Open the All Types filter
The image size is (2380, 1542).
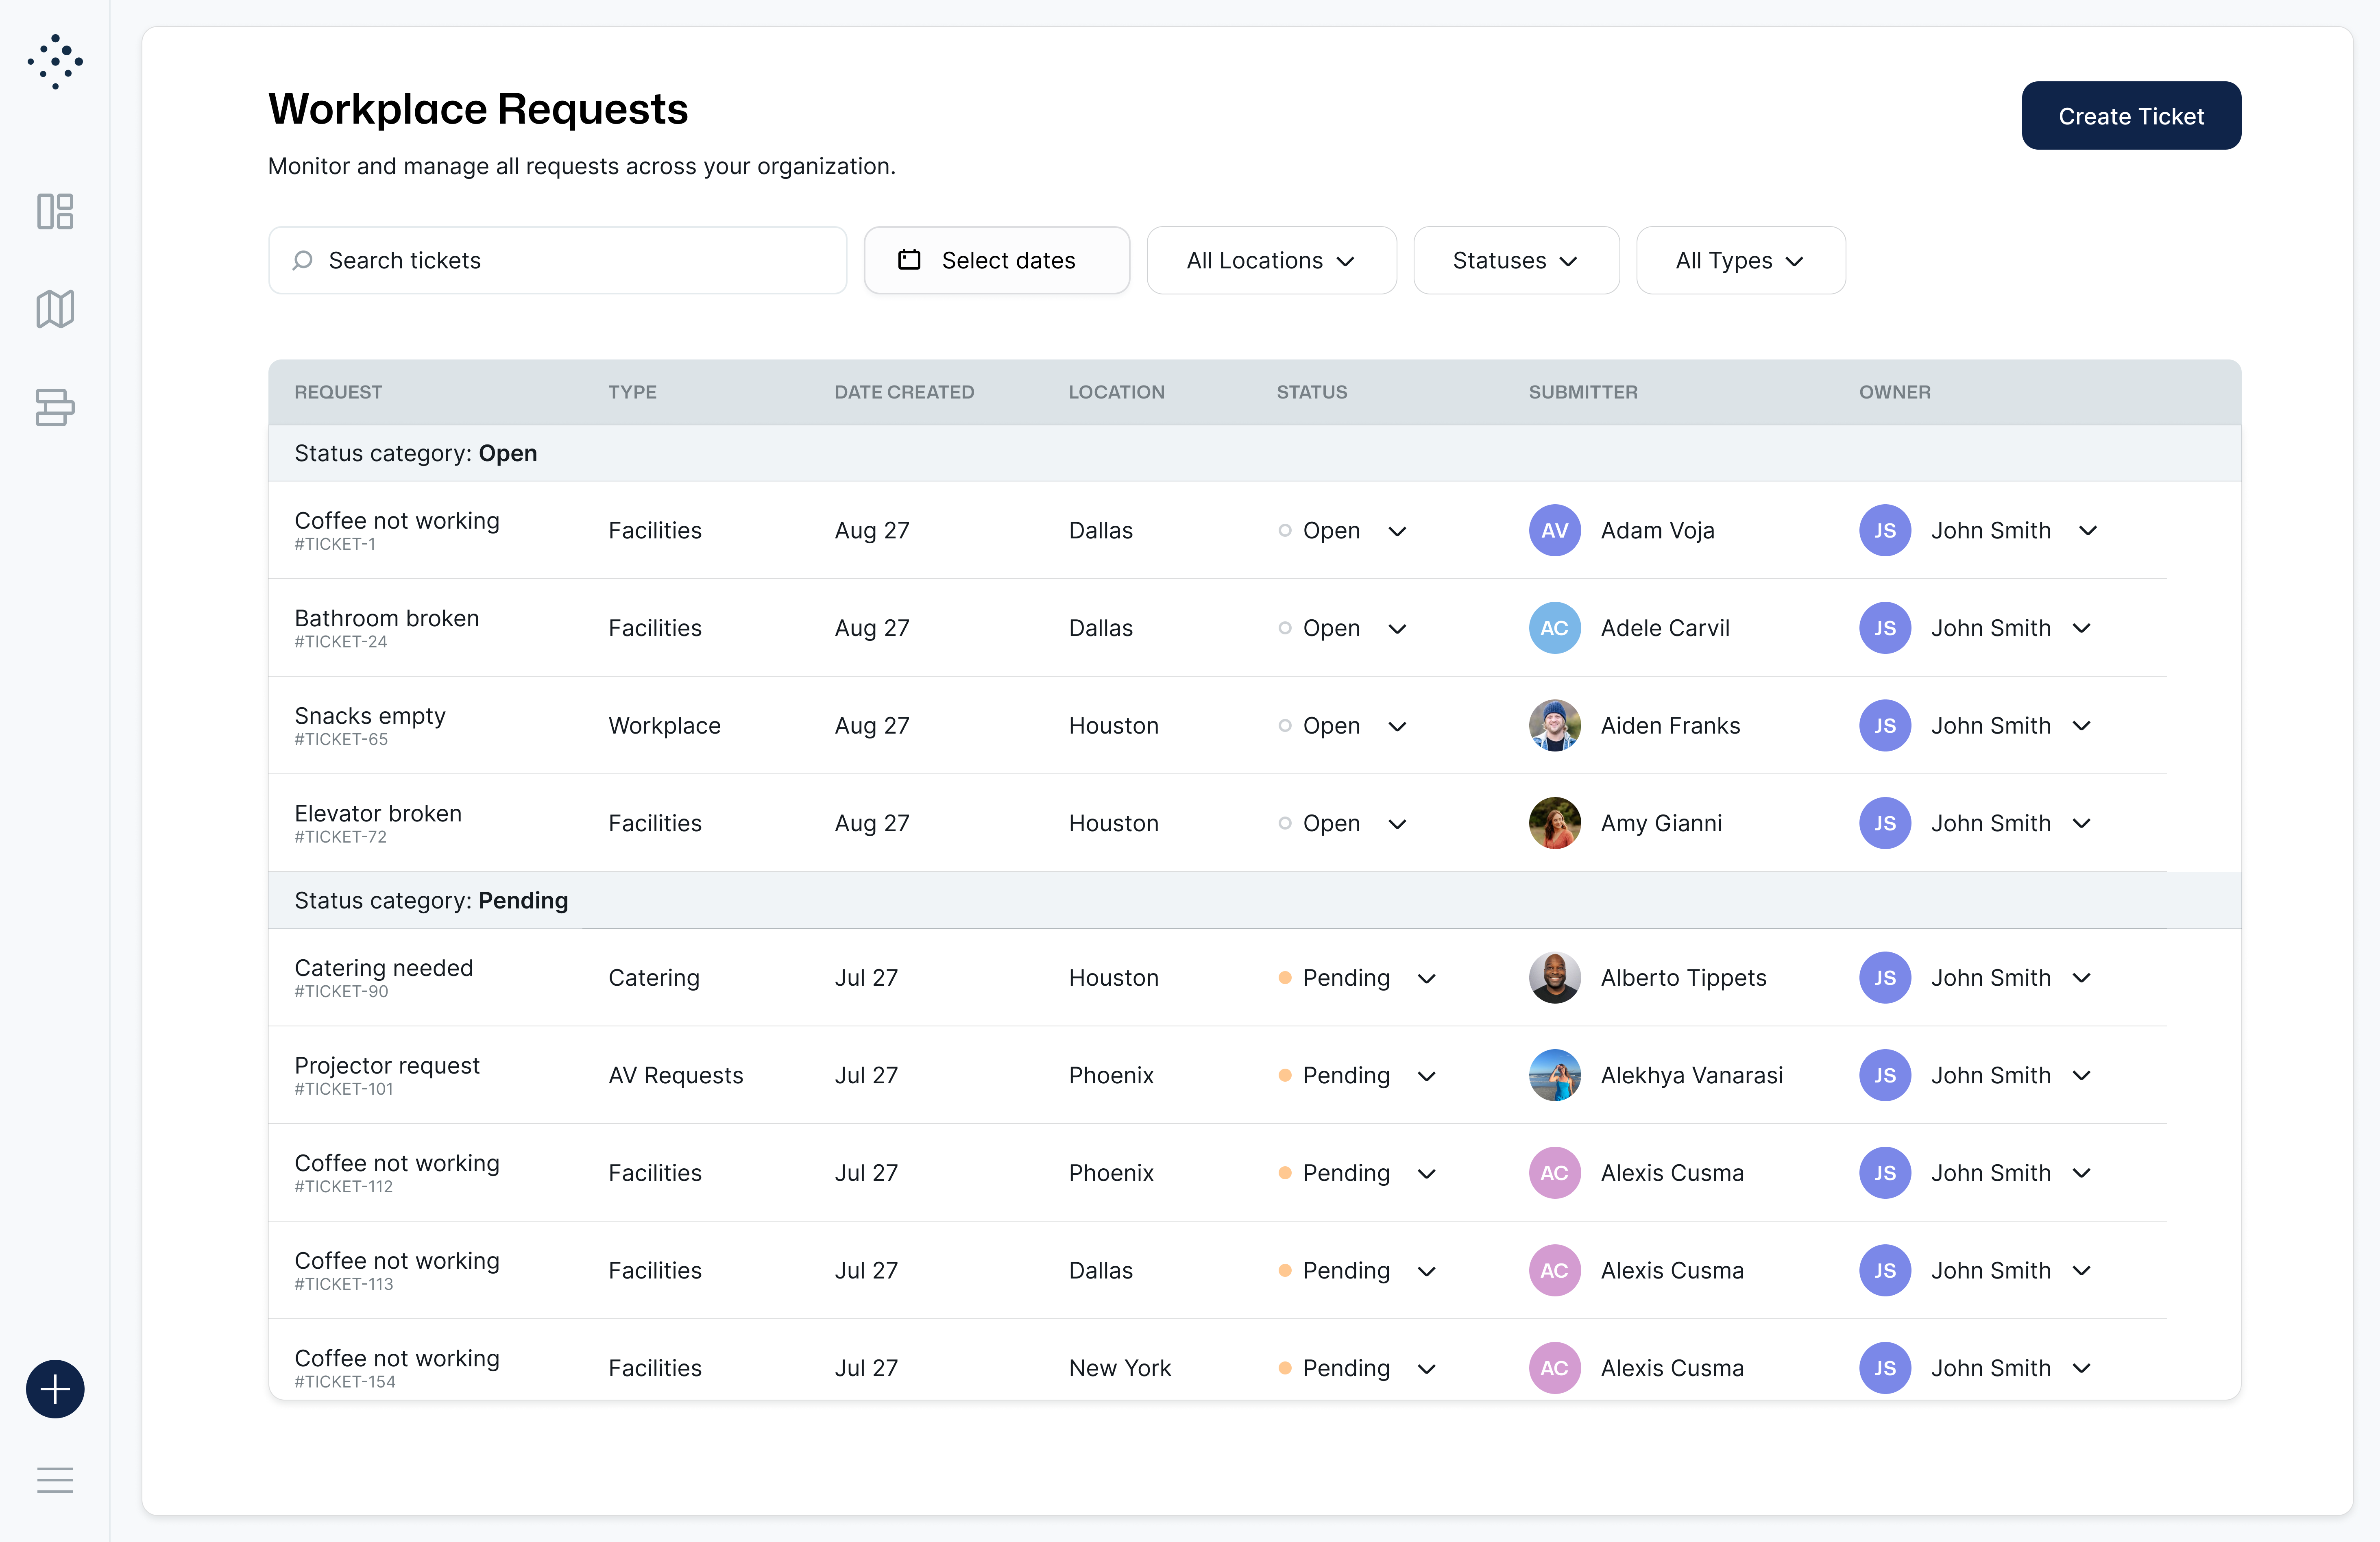[1740, 260]
